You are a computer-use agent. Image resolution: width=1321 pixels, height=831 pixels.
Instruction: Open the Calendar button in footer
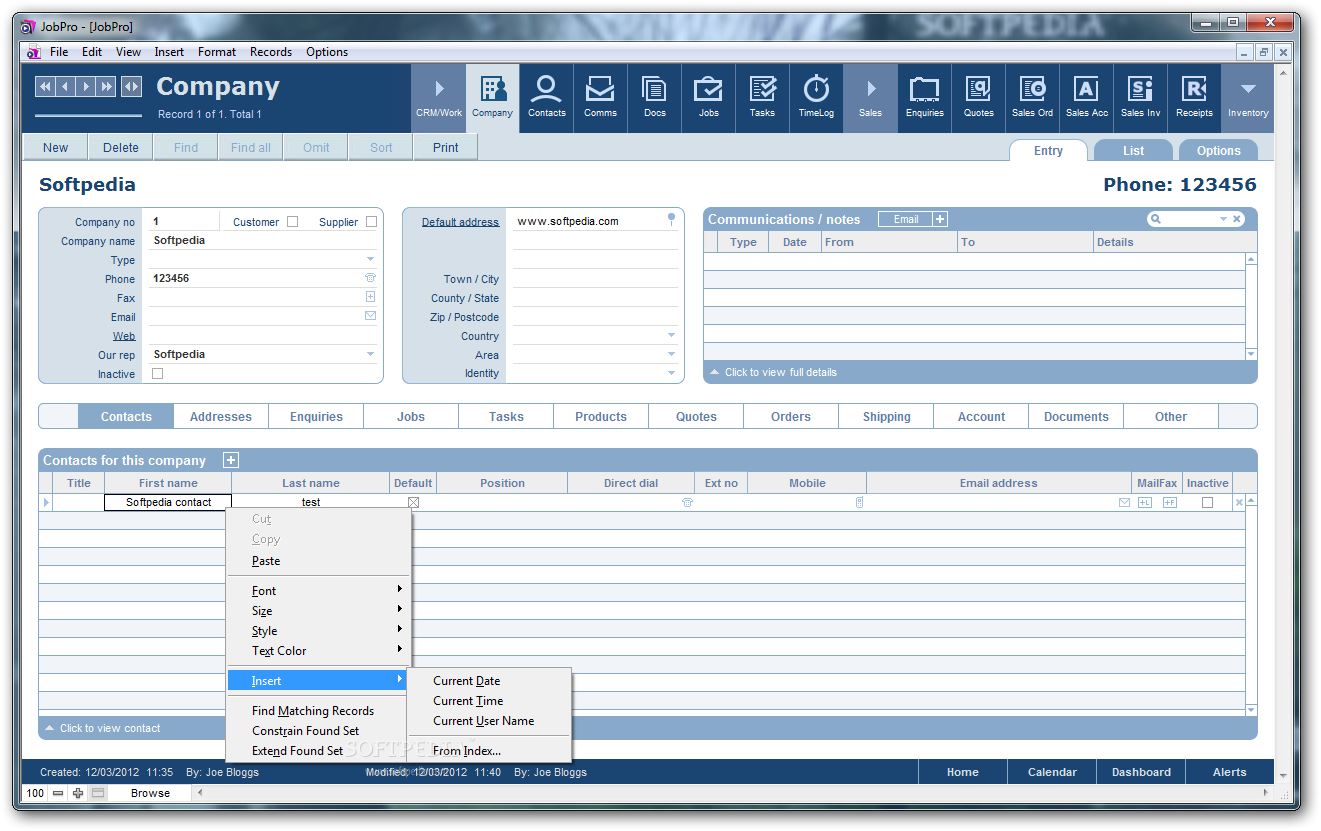tap(1052, 772)
